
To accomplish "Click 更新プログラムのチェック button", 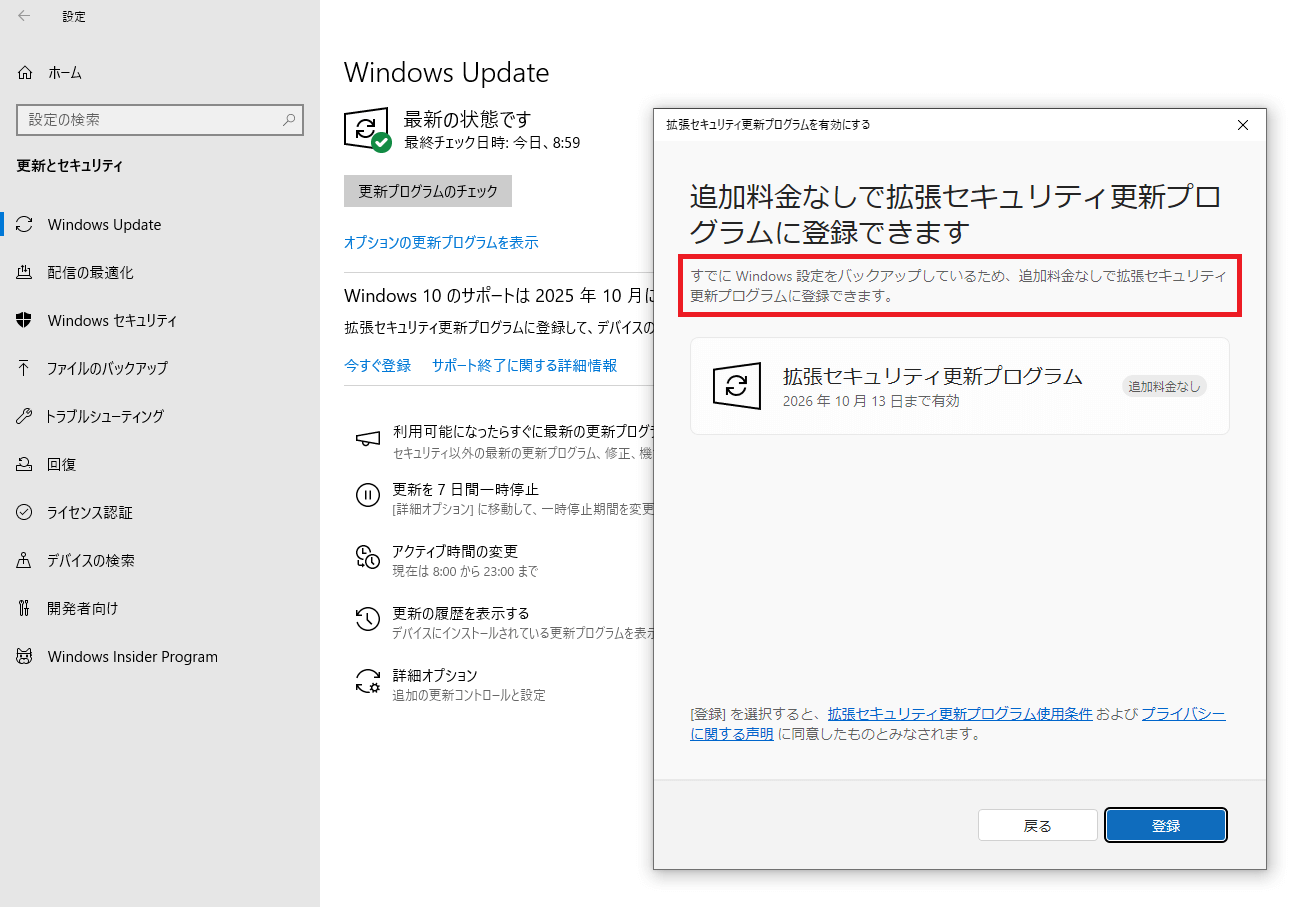I will [427, 191].
